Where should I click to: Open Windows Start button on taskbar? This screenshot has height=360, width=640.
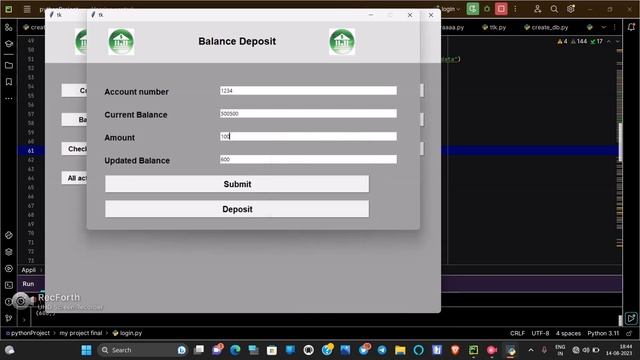87,350
